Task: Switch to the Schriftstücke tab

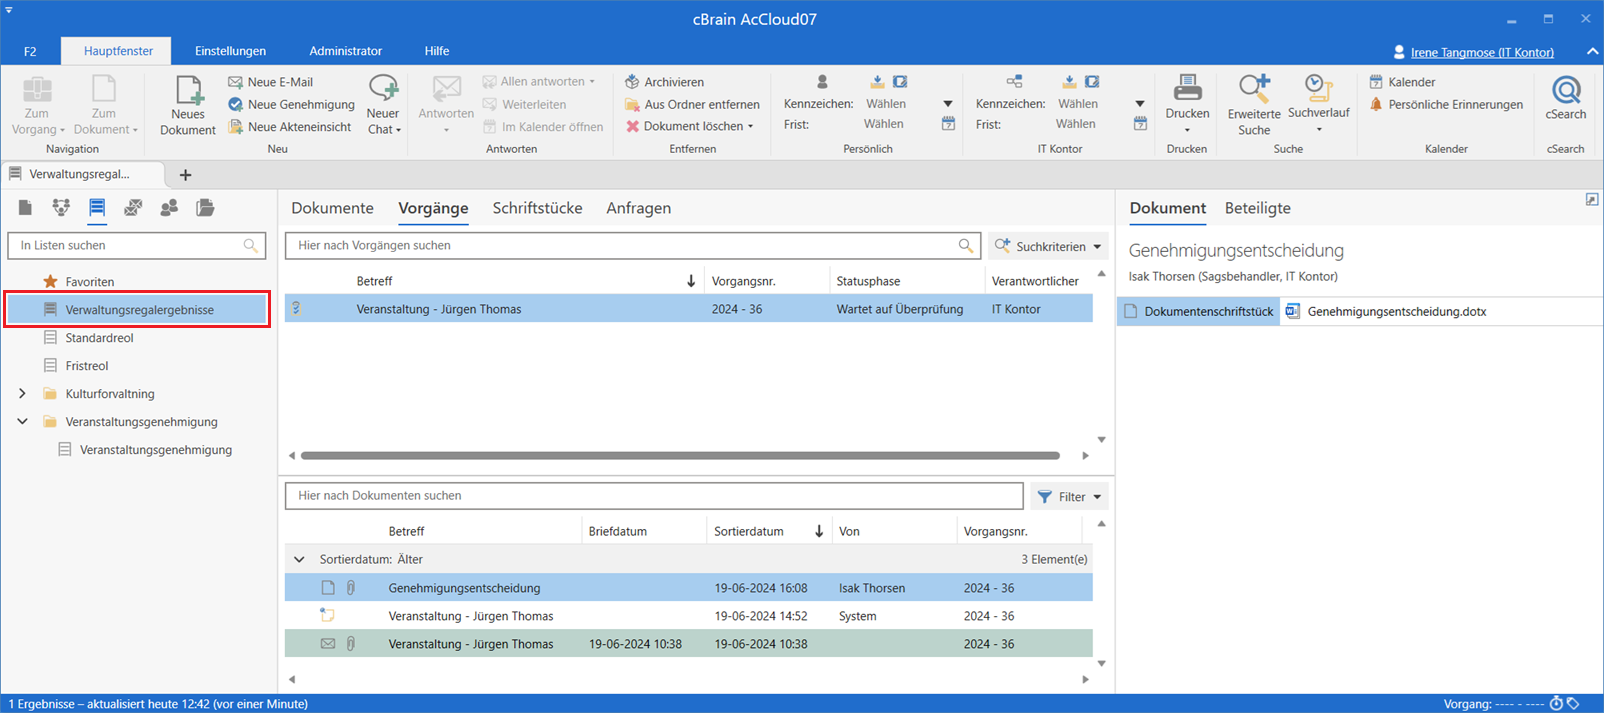Action: click(537, 208)
